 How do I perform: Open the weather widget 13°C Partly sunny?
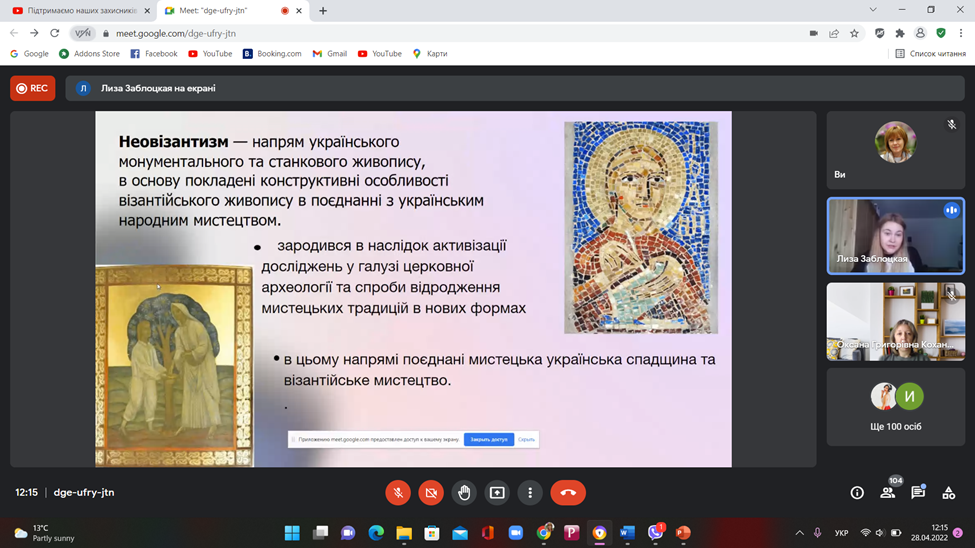click(x=45, y=533)
